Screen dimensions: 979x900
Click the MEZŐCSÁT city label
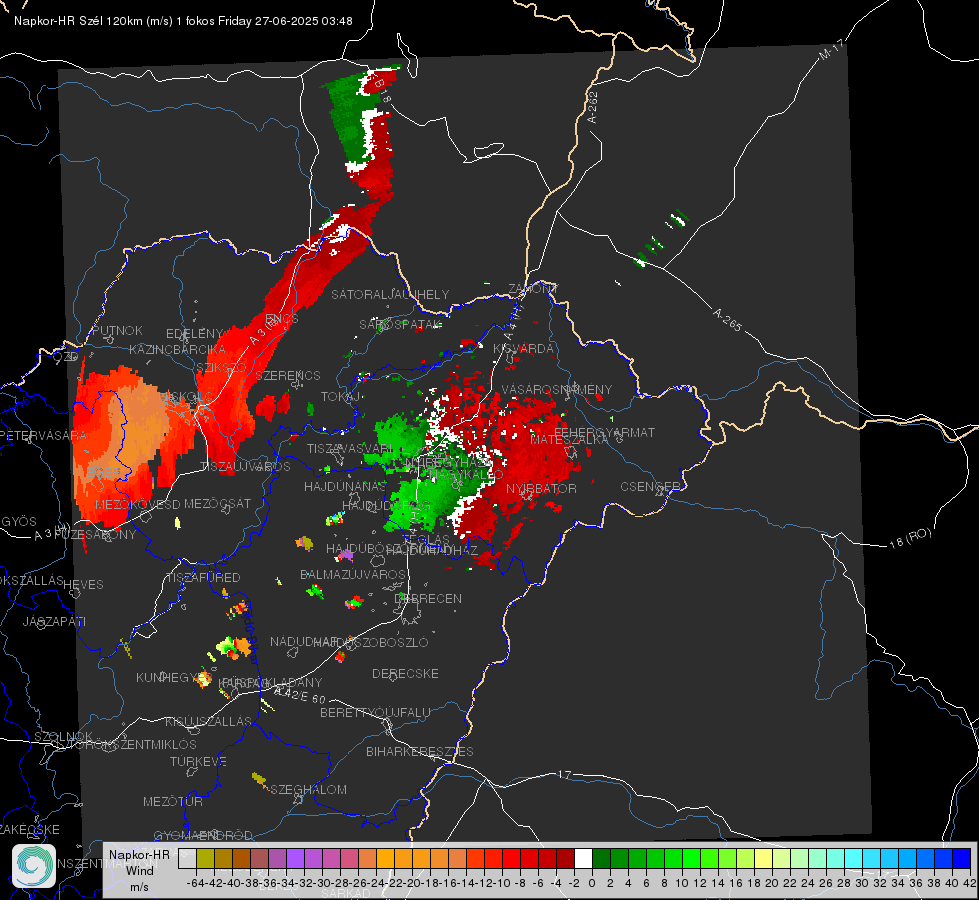click(217, 503)
